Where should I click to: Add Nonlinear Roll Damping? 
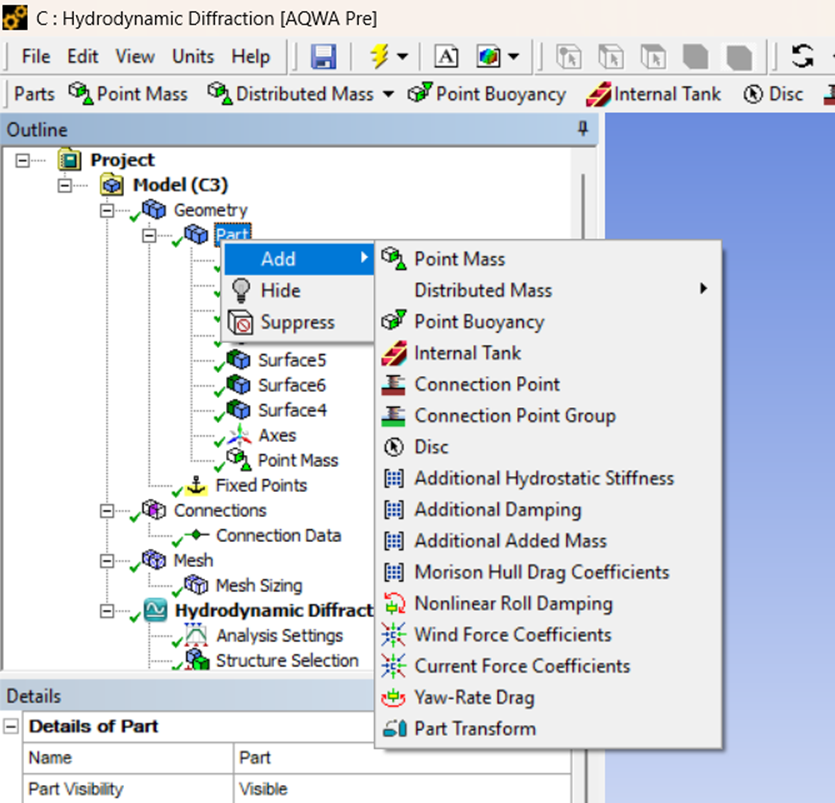click(x=549, y=604)
